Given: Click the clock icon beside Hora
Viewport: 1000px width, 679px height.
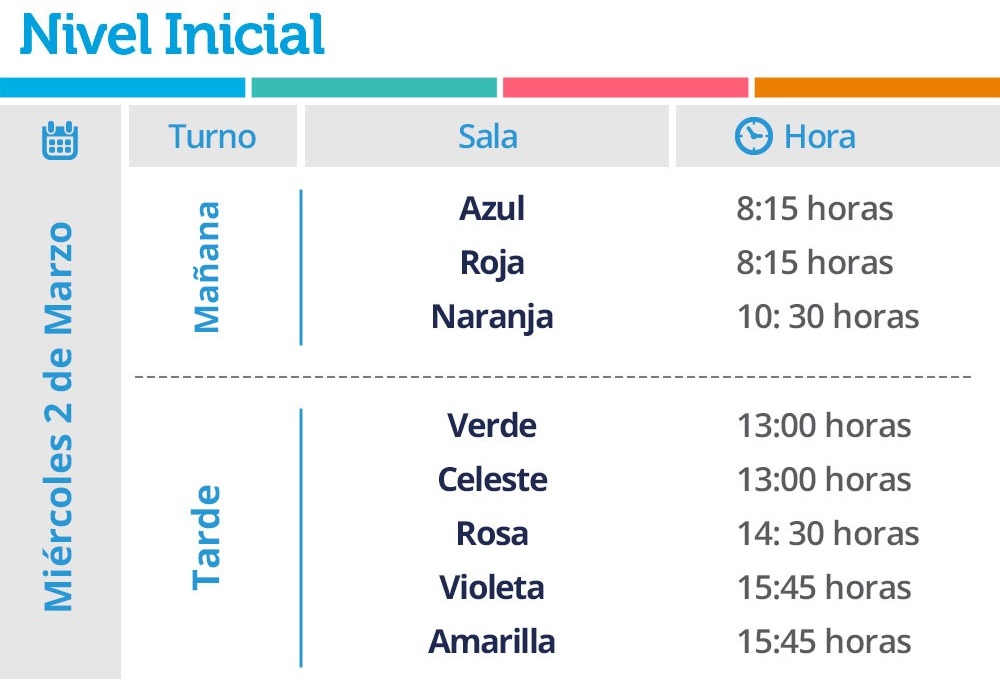Looking at the screenshot, I should 753,136.
